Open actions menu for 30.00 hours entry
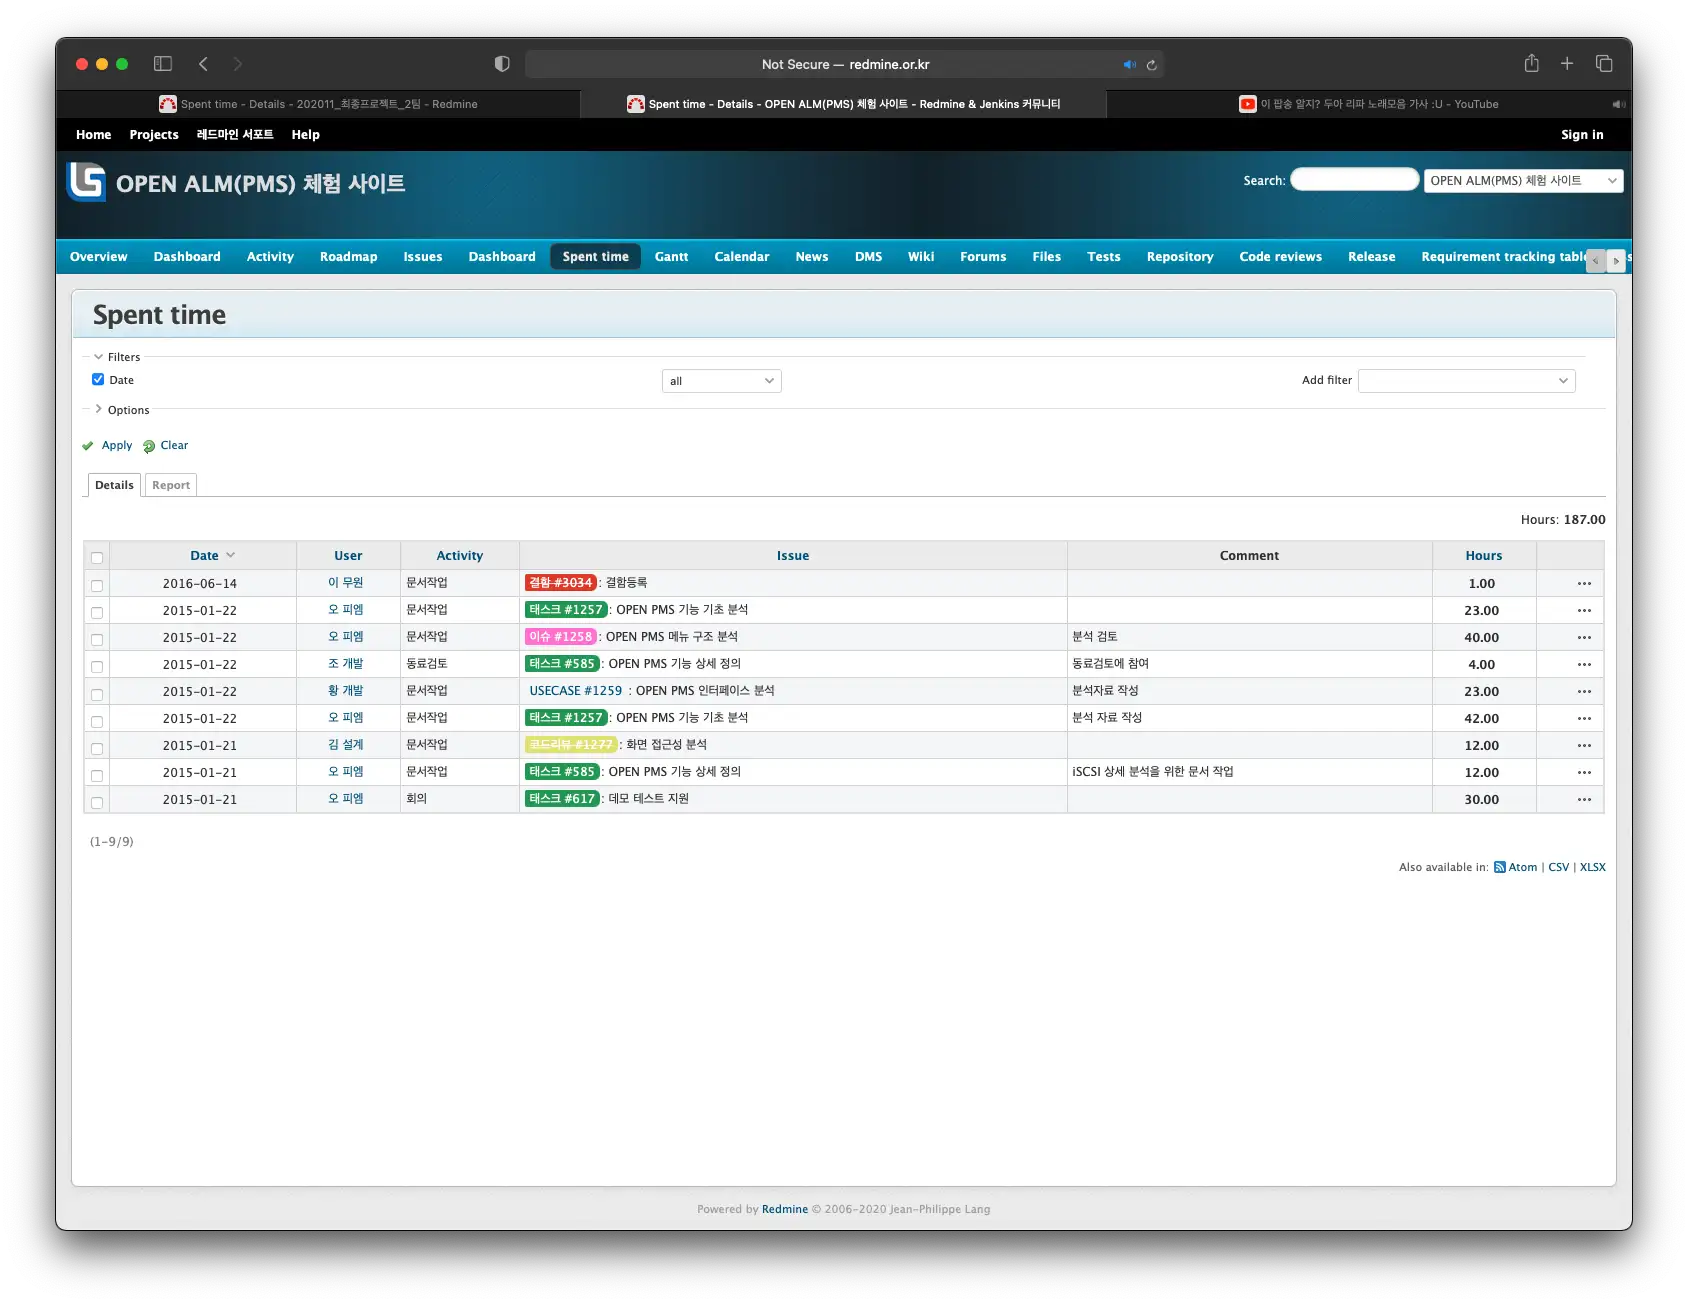The image size is (1688, 1304). click(x=1584, y=799)
